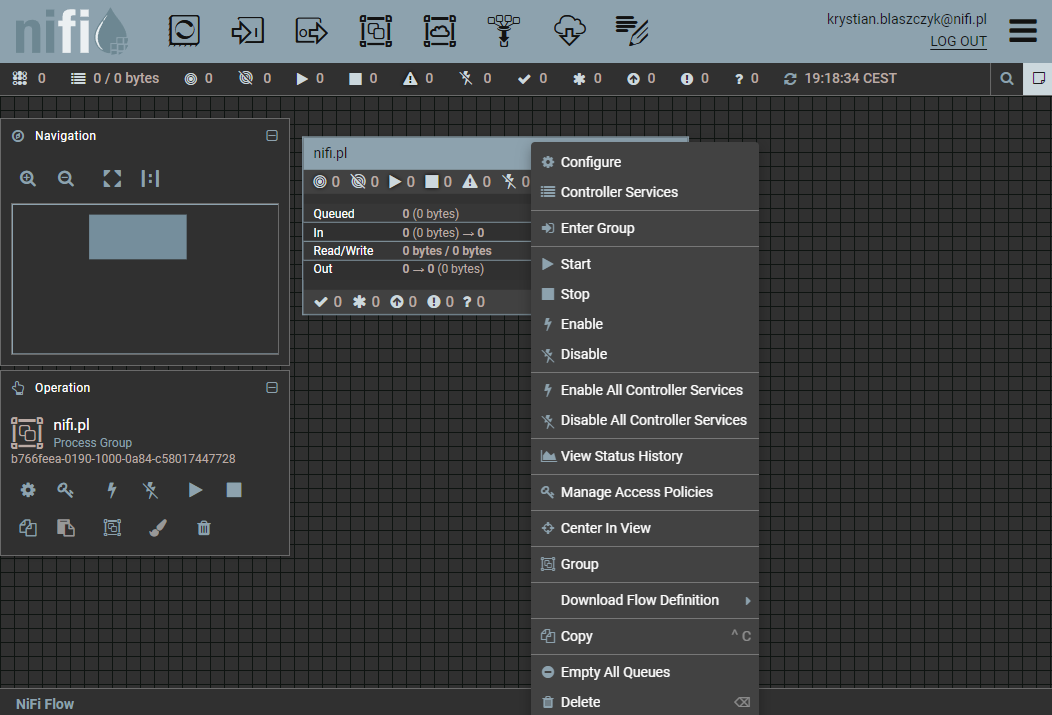
Task: Click the '0 / 0 bytes' queued status text
Action: tap(126, 78)
